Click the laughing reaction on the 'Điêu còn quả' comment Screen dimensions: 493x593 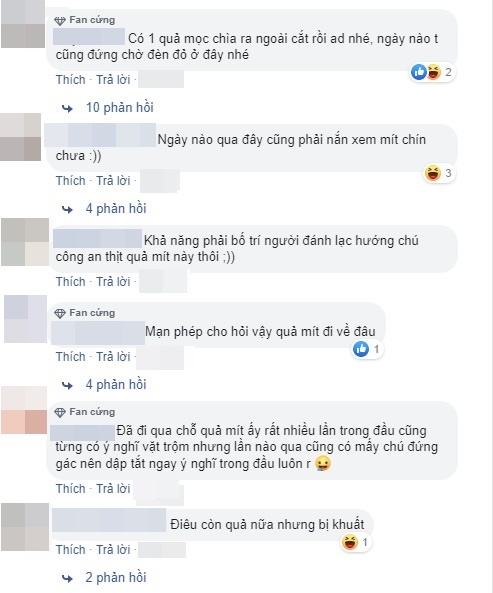(350, 542)
